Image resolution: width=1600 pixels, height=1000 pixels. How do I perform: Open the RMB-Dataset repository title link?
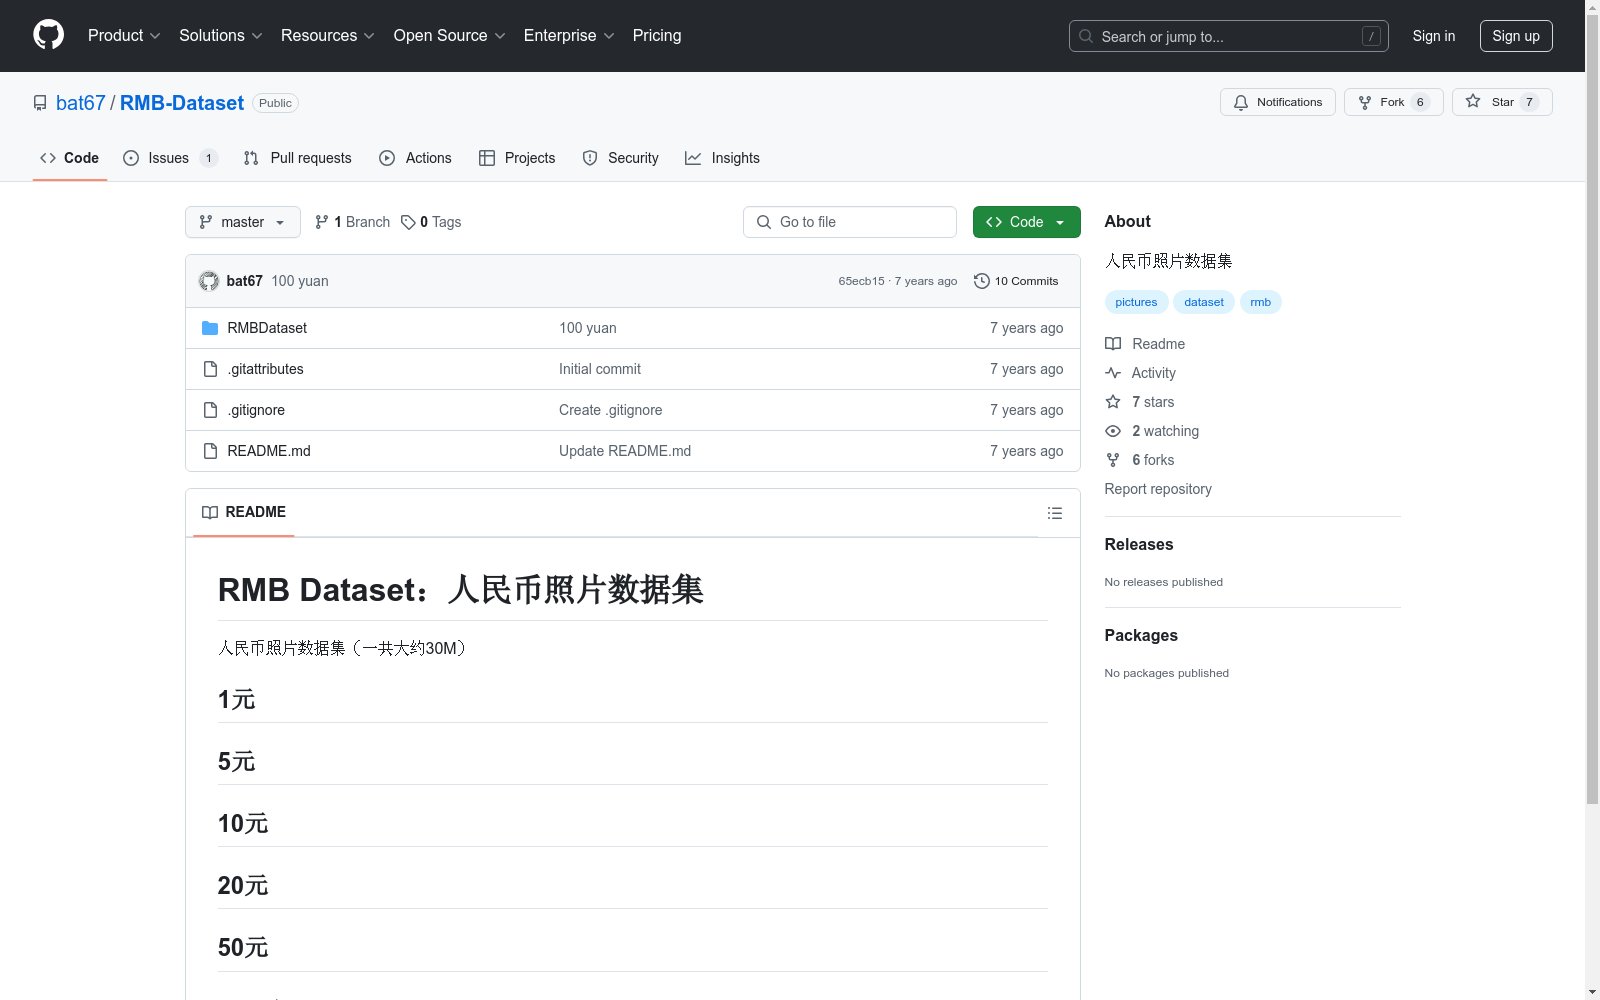(182, 103)
